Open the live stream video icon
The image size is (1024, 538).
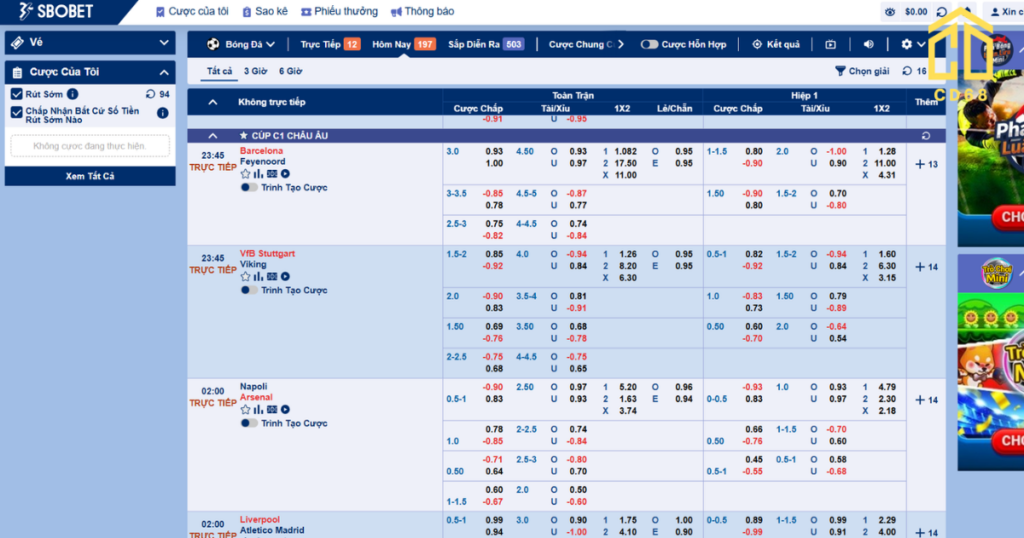[x=830, y=44]
